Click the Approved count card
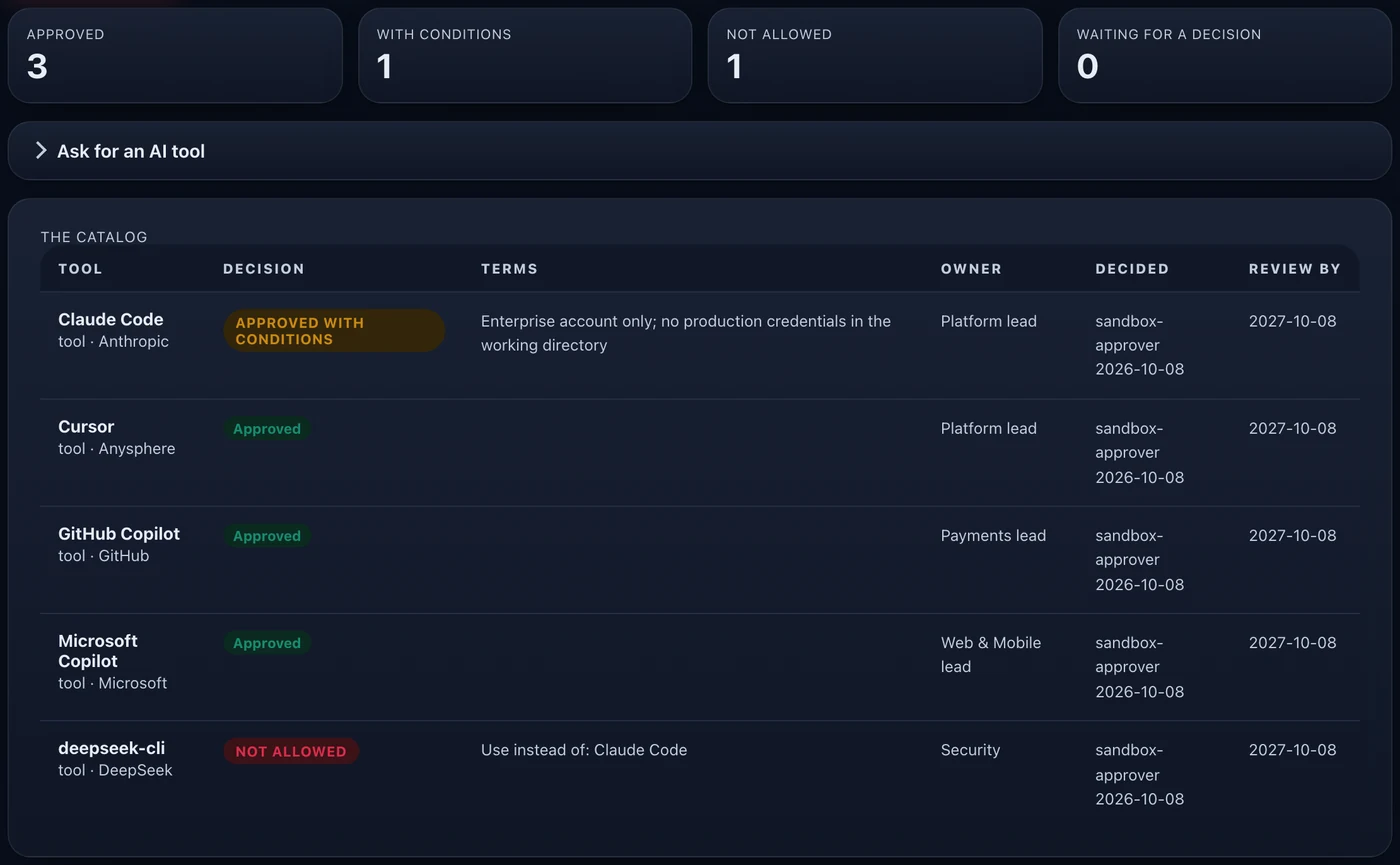Image resolution: width=1400 pixels, height=865 pixels. click(175, 55)
